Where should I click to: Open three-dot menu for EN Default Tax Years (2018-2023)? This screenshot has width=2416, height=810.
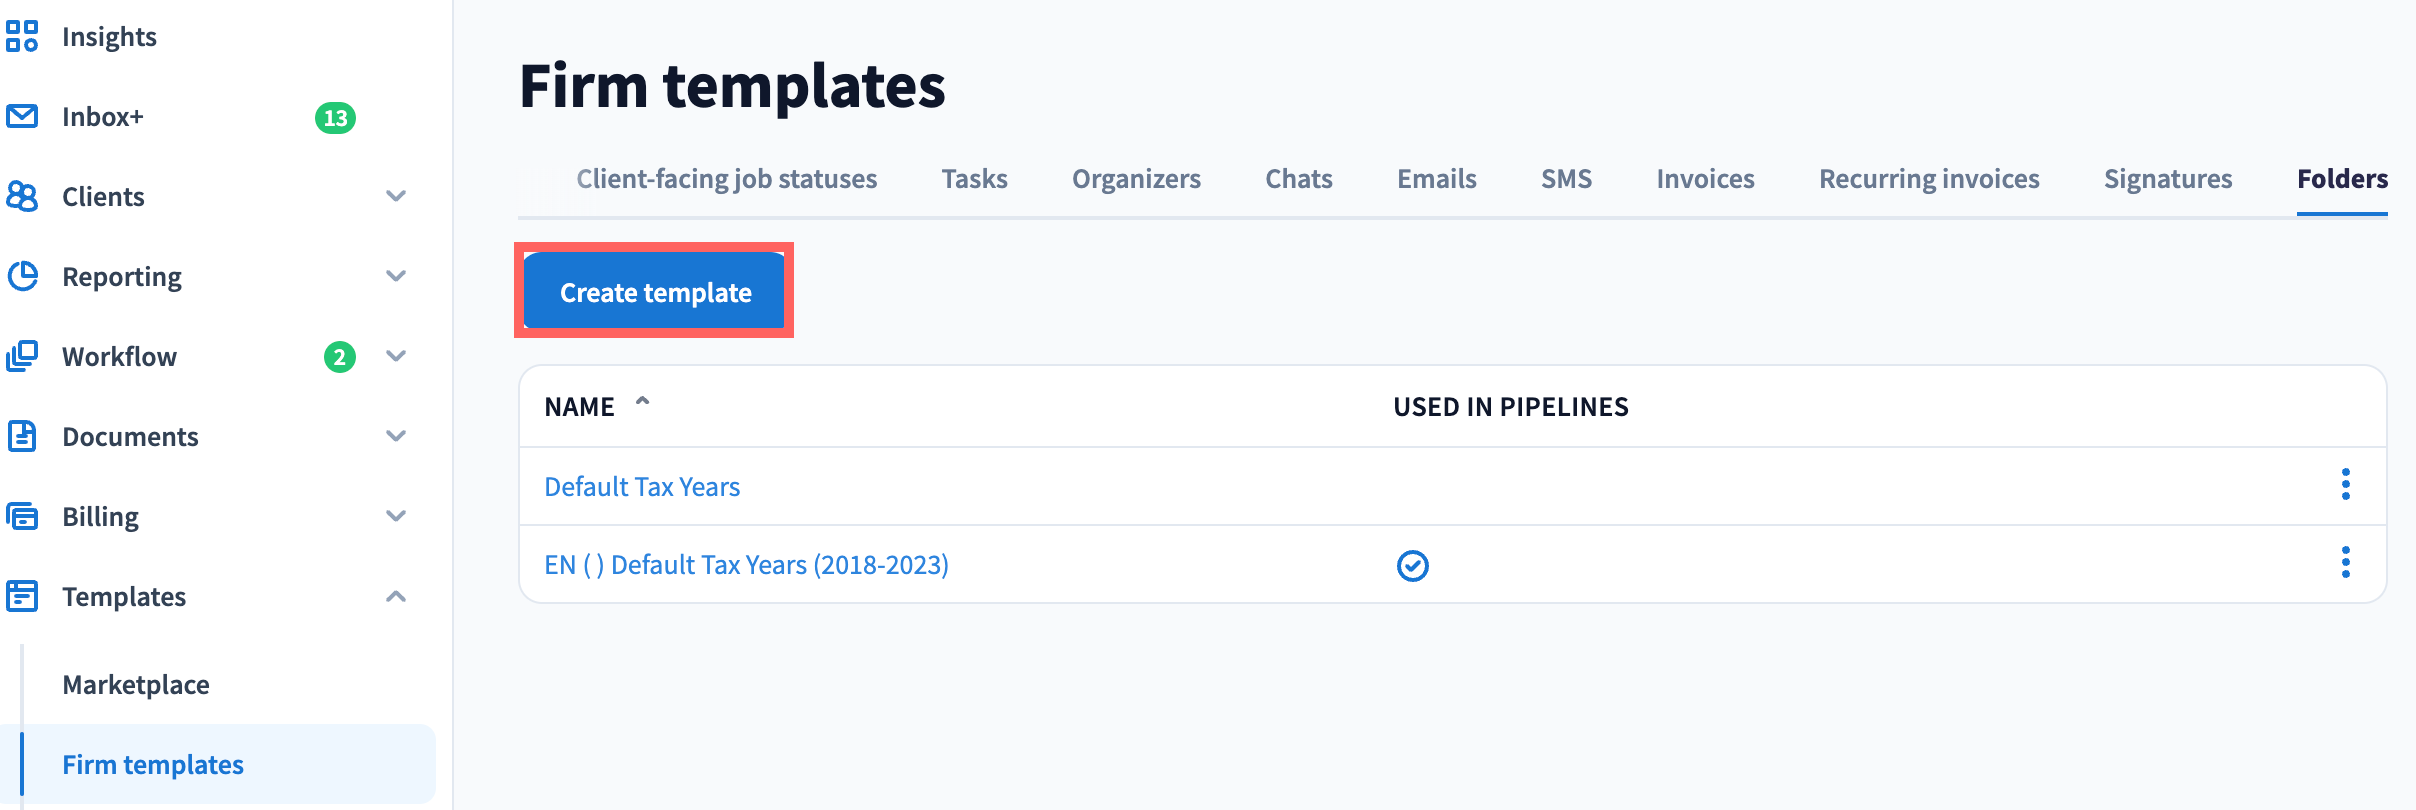(x=2345, y=563)
